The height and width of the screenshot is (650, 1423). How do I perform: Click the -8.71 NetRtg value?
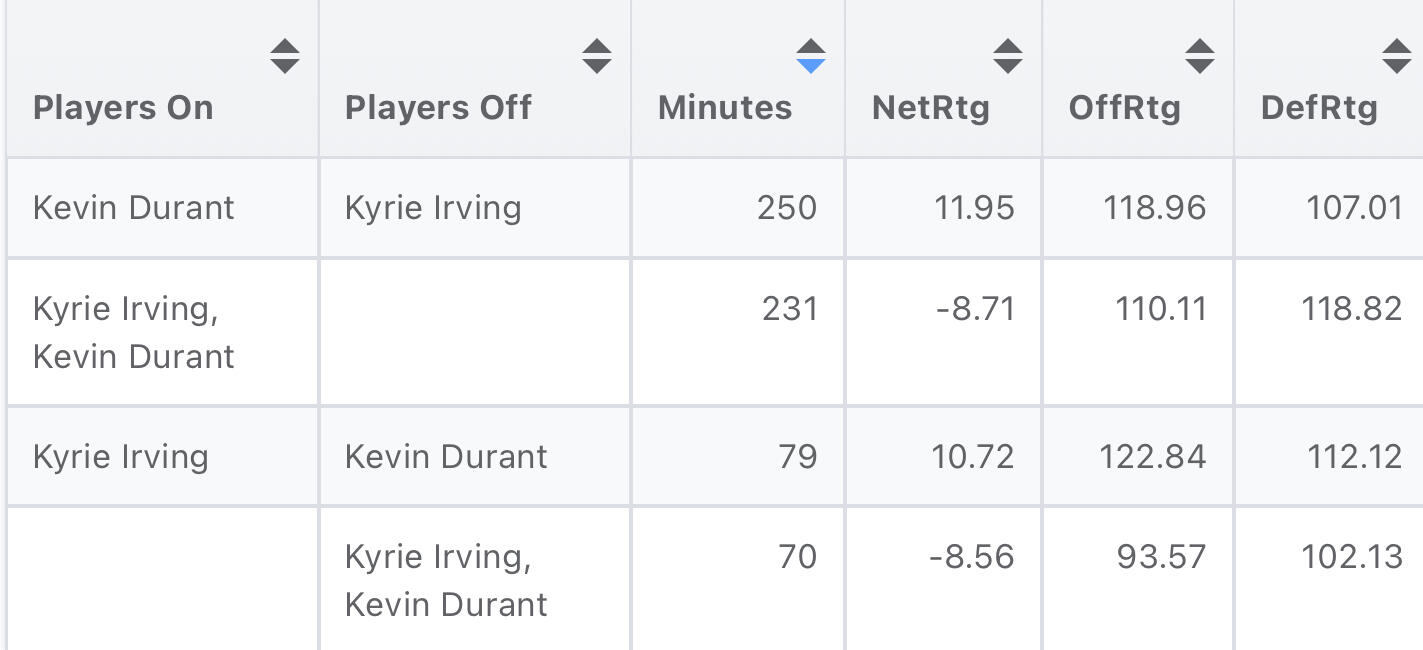point(973,308)
